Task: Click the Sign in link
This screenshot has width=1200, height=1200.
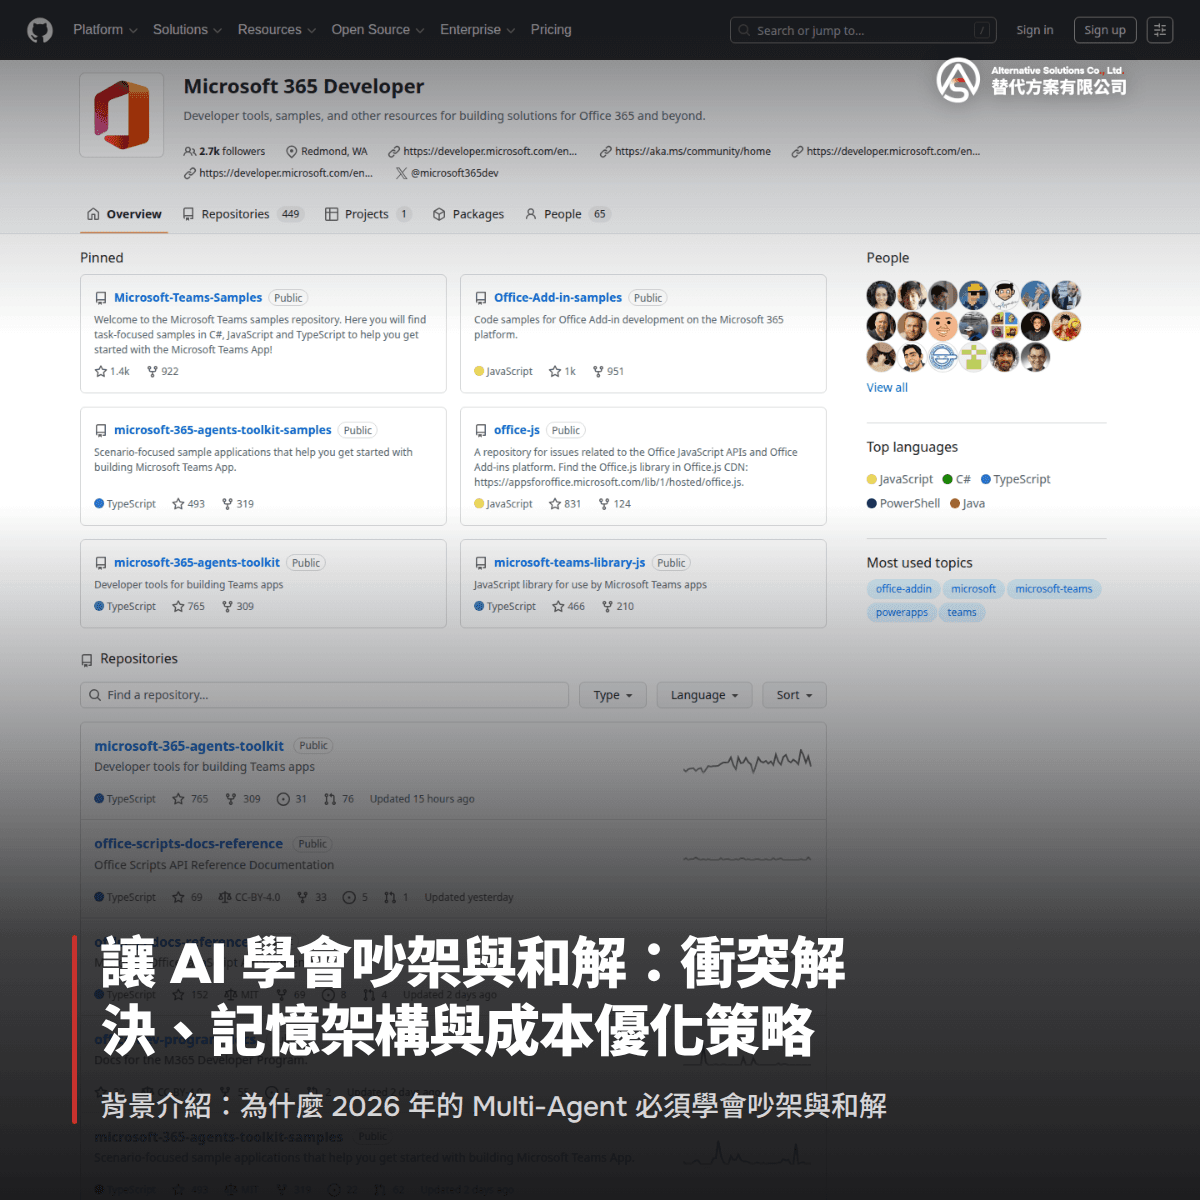Action: [1034, 30]
